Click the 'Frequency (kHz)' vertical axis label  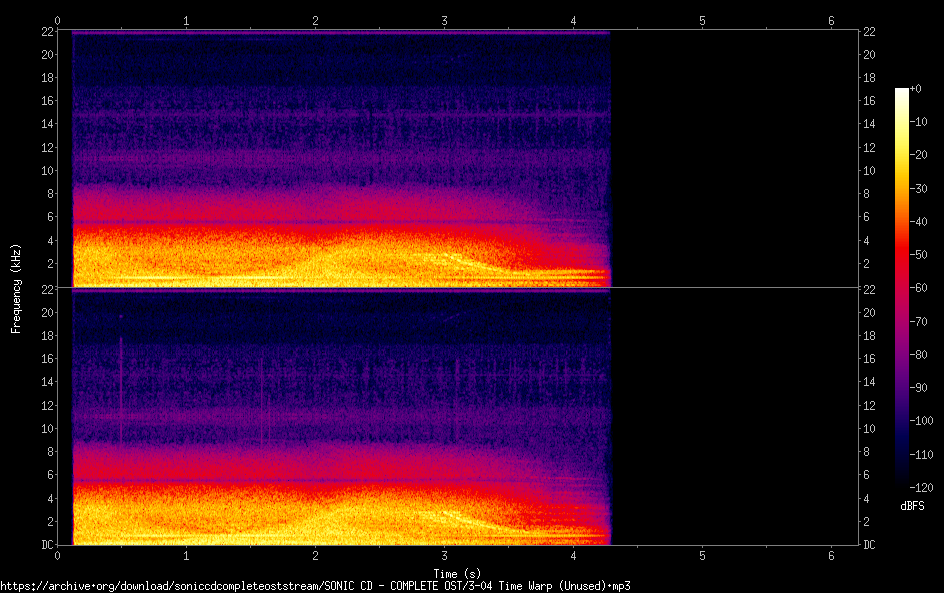16,288
